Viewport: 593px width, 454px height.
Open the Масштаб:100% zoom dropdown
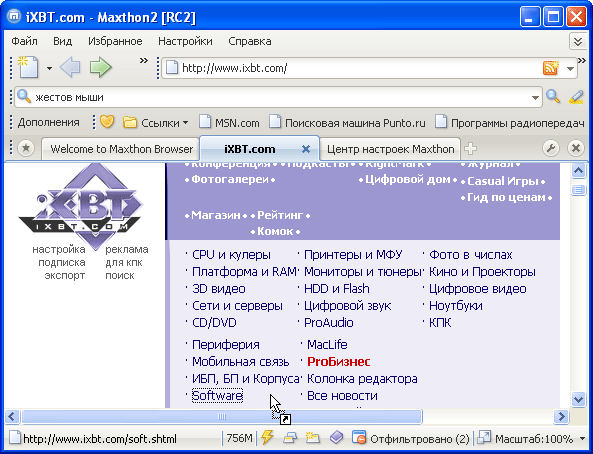point(540,439)
